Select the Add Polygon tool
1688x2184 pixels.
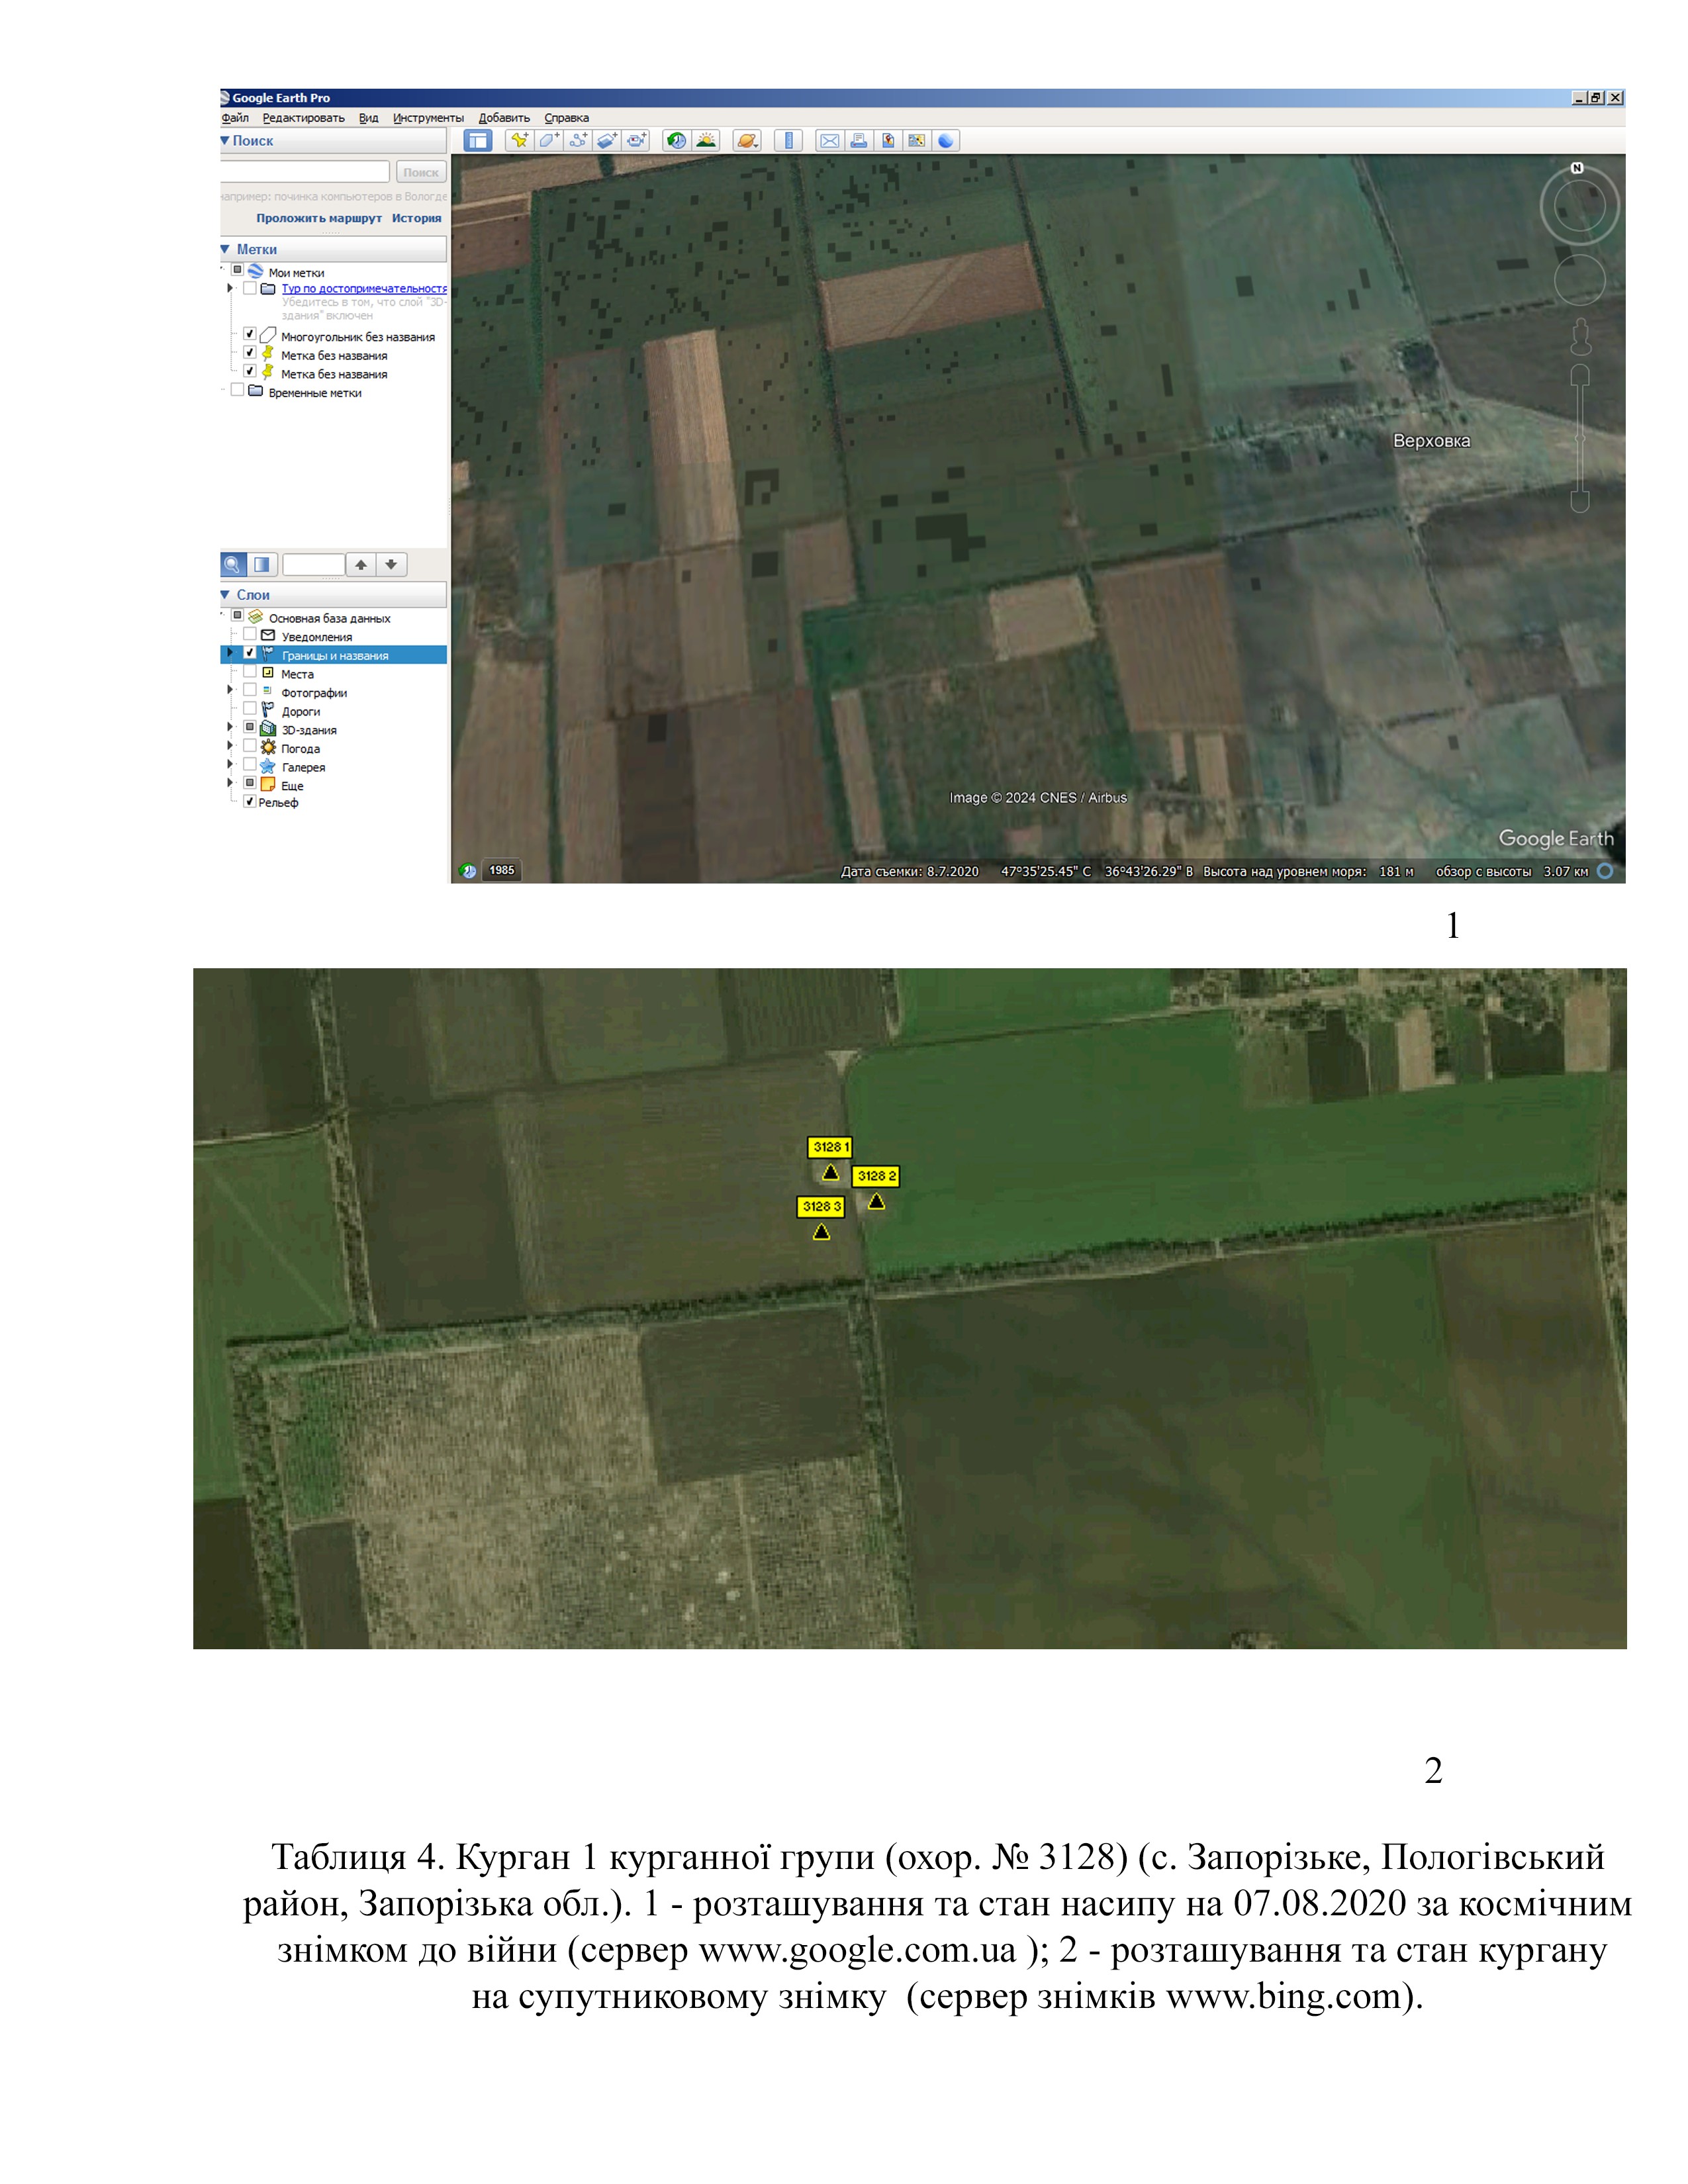coord(548,141)
